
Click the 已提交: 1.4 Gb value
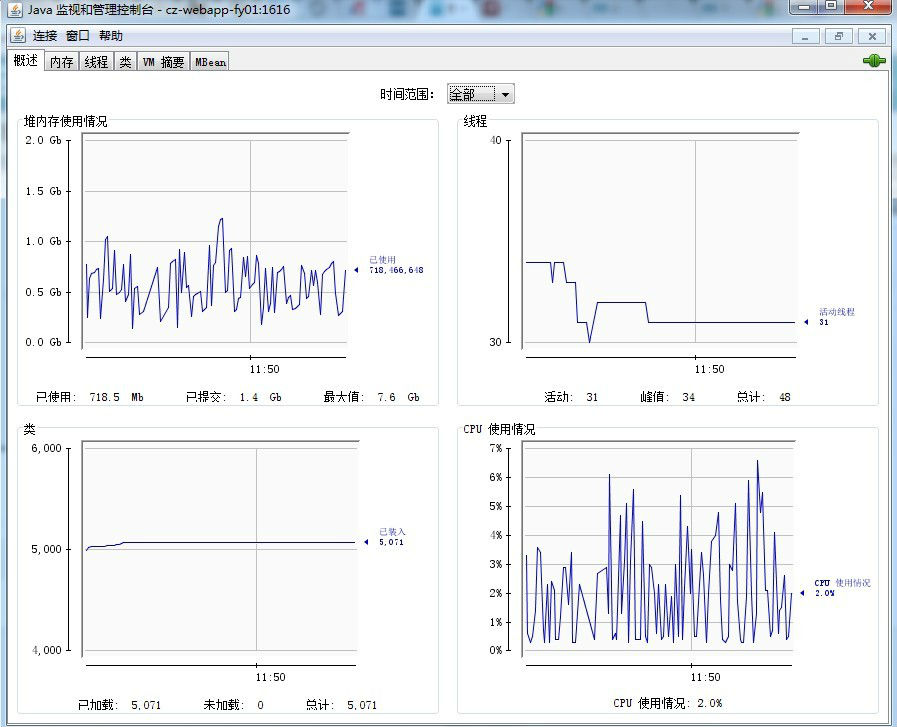[233, 397]
